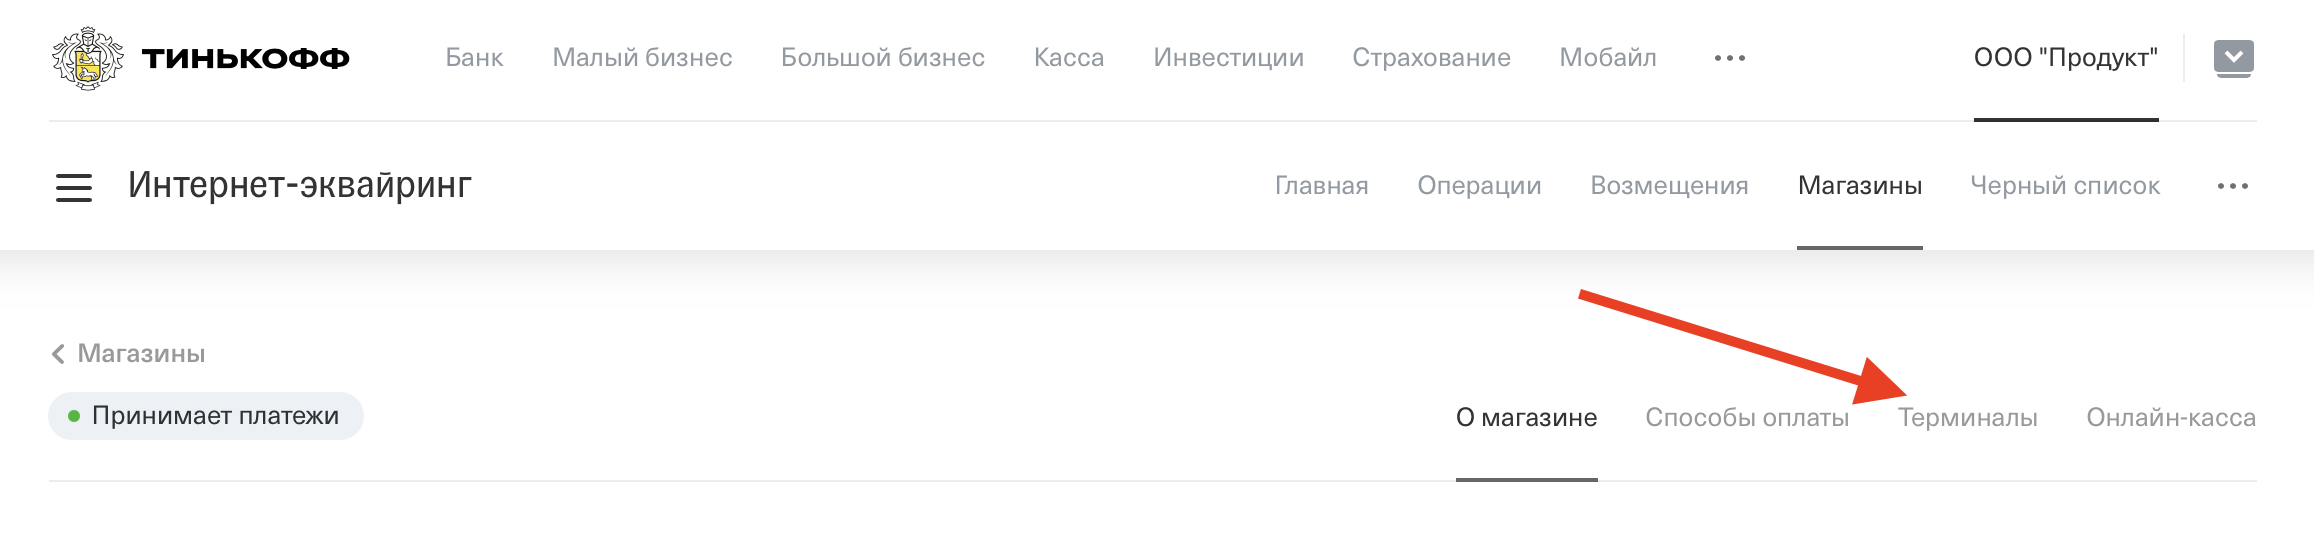The image size is (2314, 536).
Task: Navigate to Касса
Action: pyautogui.click(x=1069, y=58)
